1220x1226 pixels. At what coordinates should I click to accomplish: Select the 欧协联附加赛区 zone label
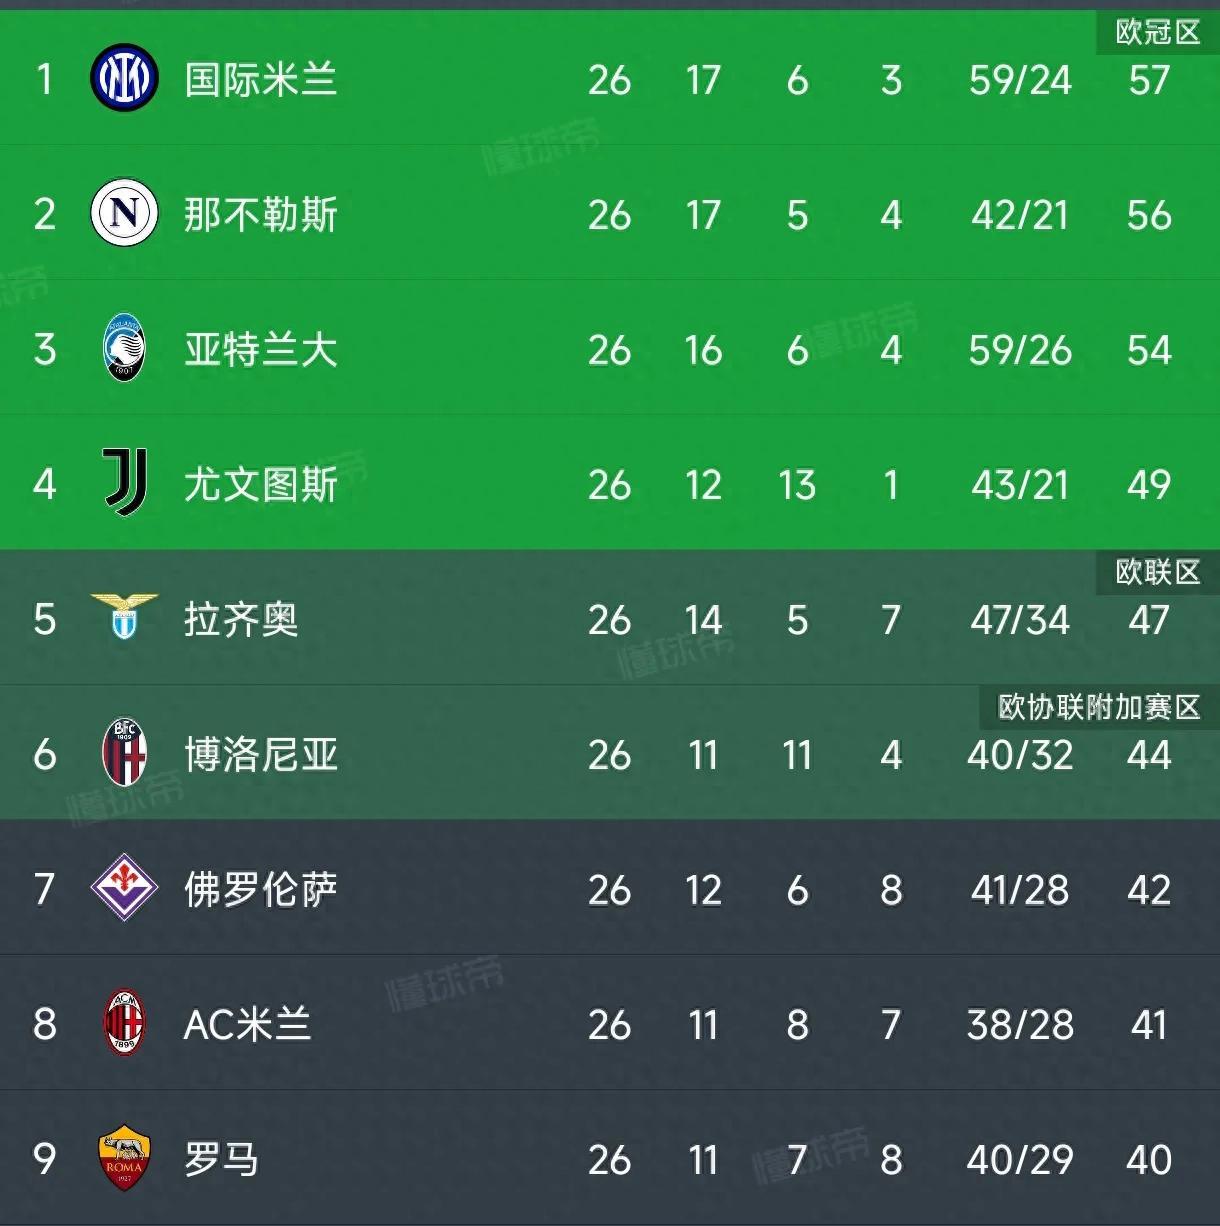point(1099,707)
